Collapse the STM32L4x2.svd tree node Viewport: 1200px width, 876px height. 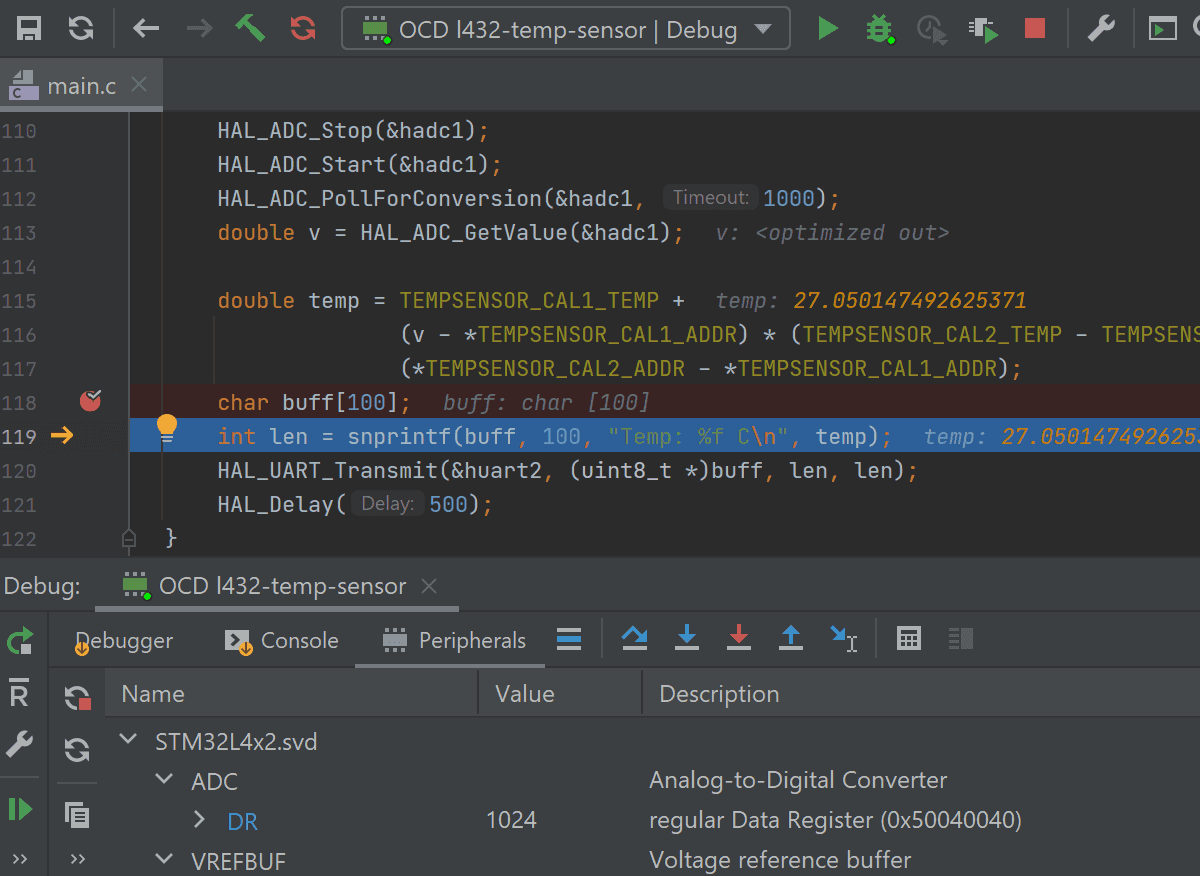tap(128, 741)
